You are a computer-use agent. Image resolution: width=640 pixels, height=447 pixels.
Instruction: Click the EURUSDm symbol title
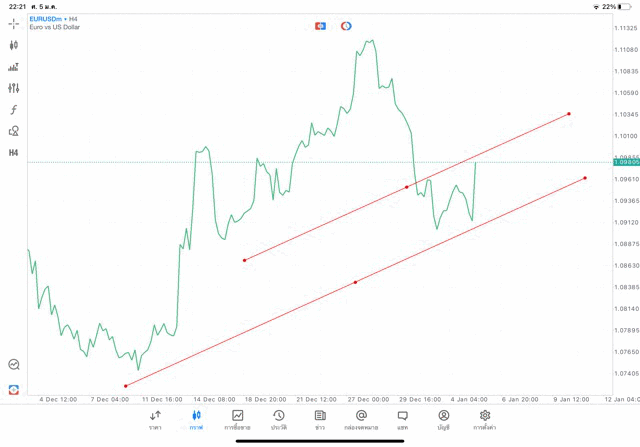[48, 19]
